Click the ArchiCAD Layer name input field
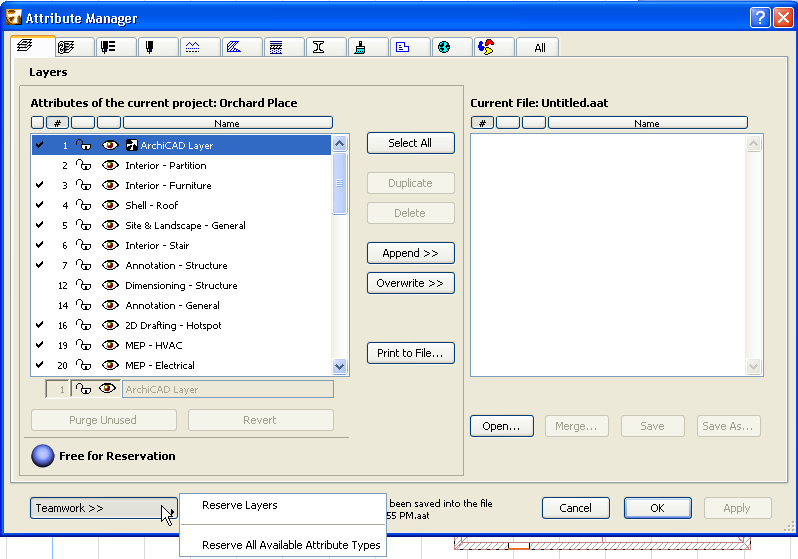 [227, 389]
